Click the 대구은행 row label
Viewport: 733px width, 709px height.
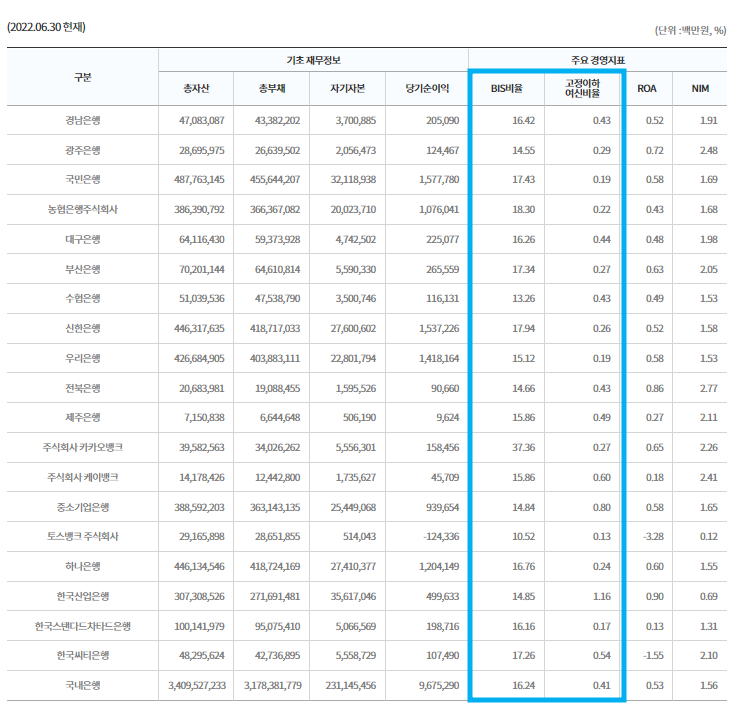pos(83,239)
